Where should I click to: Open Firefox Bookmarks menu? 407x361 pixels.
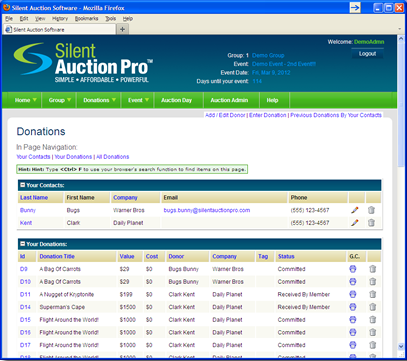(86, 19)
